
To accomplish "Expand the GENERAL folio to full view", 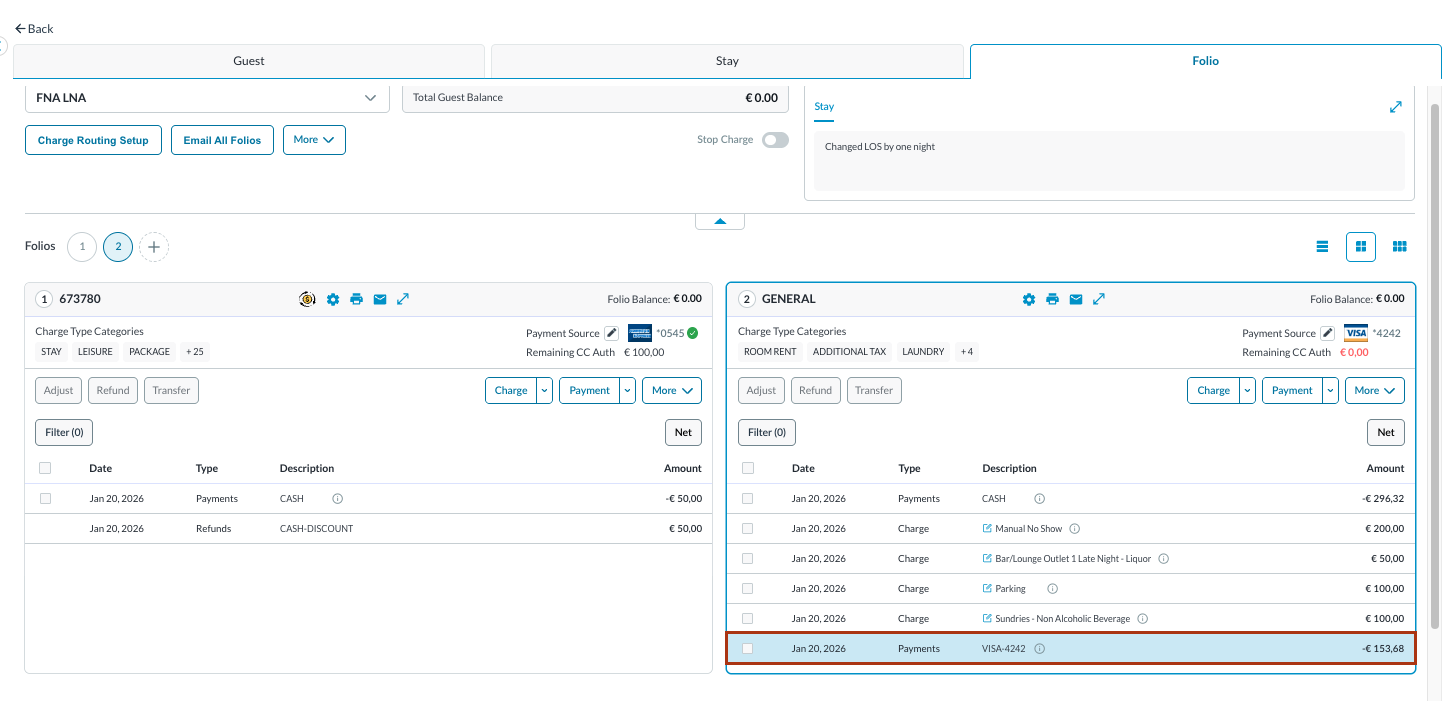I will point(1099,299).
